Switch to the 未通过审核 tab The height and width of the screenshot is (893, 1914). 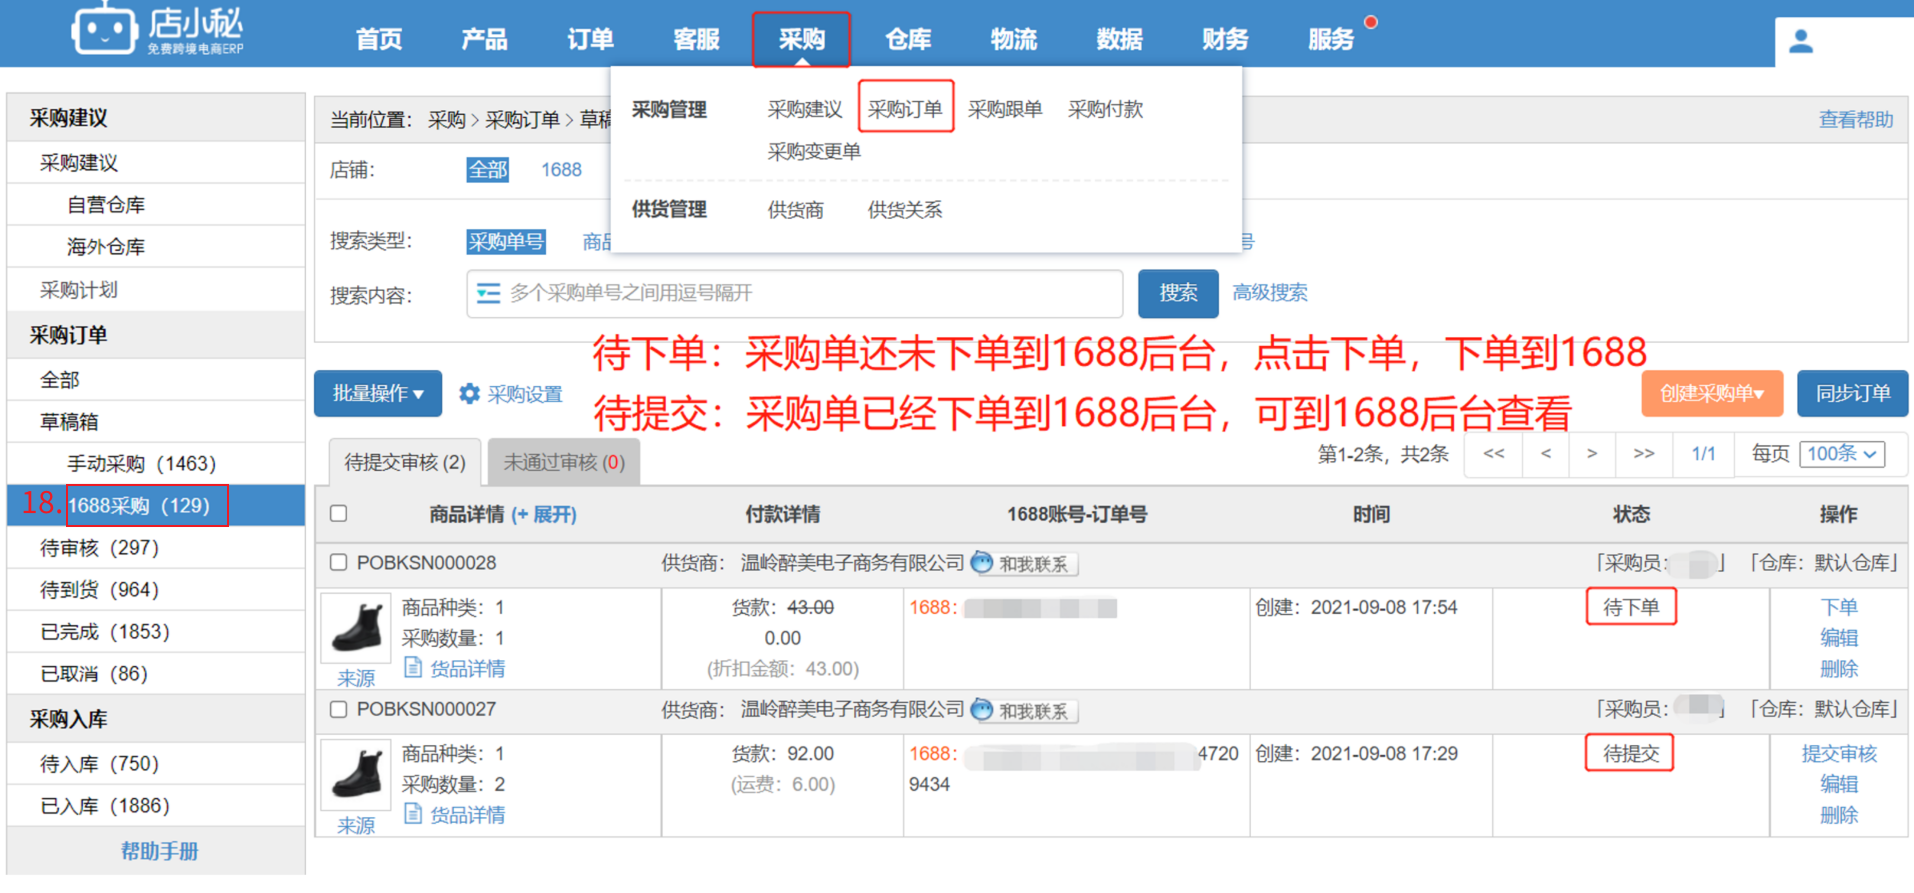pyautogui.click(x=563, y=463)
